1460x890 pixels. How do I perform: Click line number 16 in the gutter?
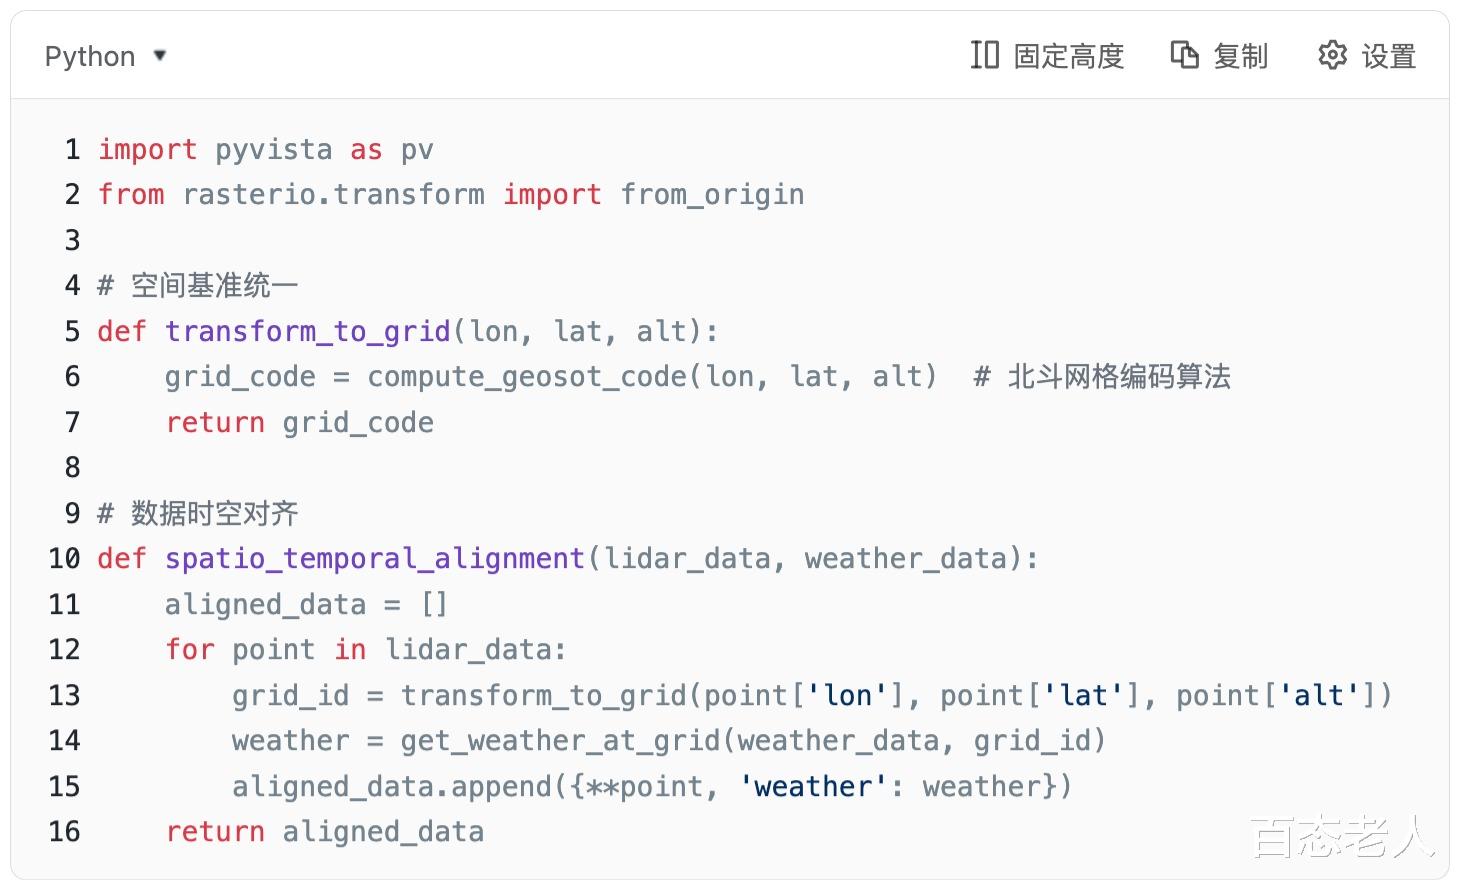[64, 831]
